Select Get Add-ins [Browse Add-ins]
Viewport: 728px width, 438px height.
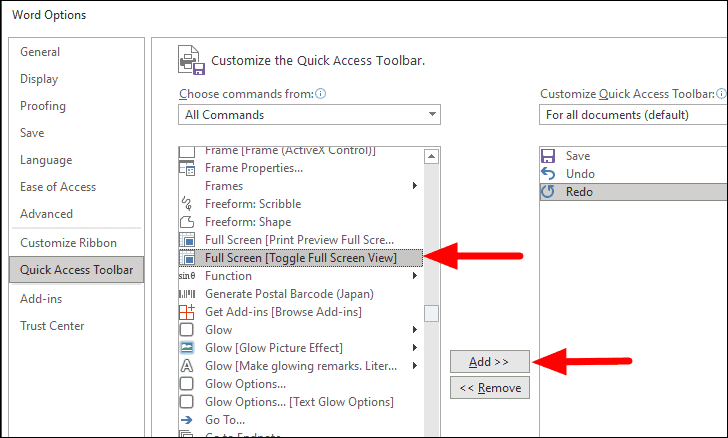(x=301, y=312)
